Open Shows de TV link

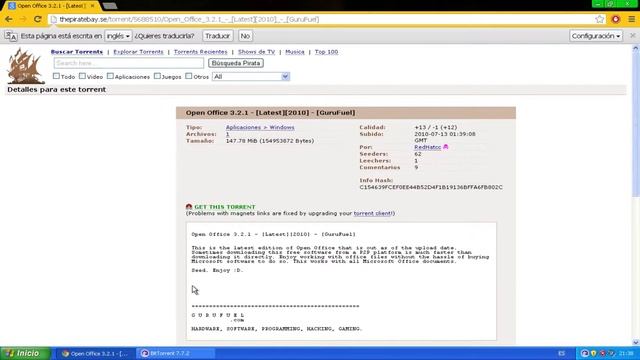click(256, 52)
